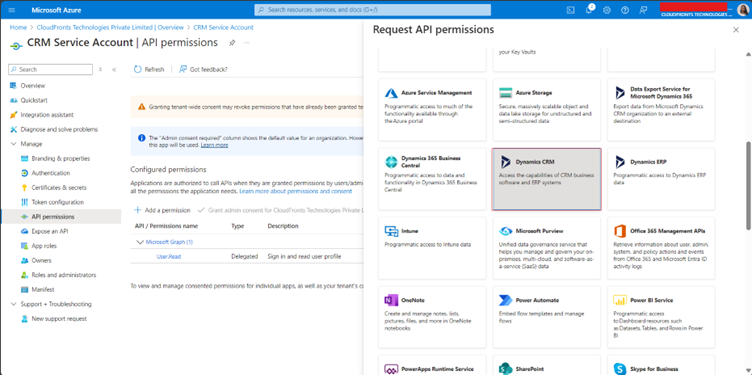The image size is (752, 375).
Task: Open Learn more about permissions and consent
Action: 296,191
